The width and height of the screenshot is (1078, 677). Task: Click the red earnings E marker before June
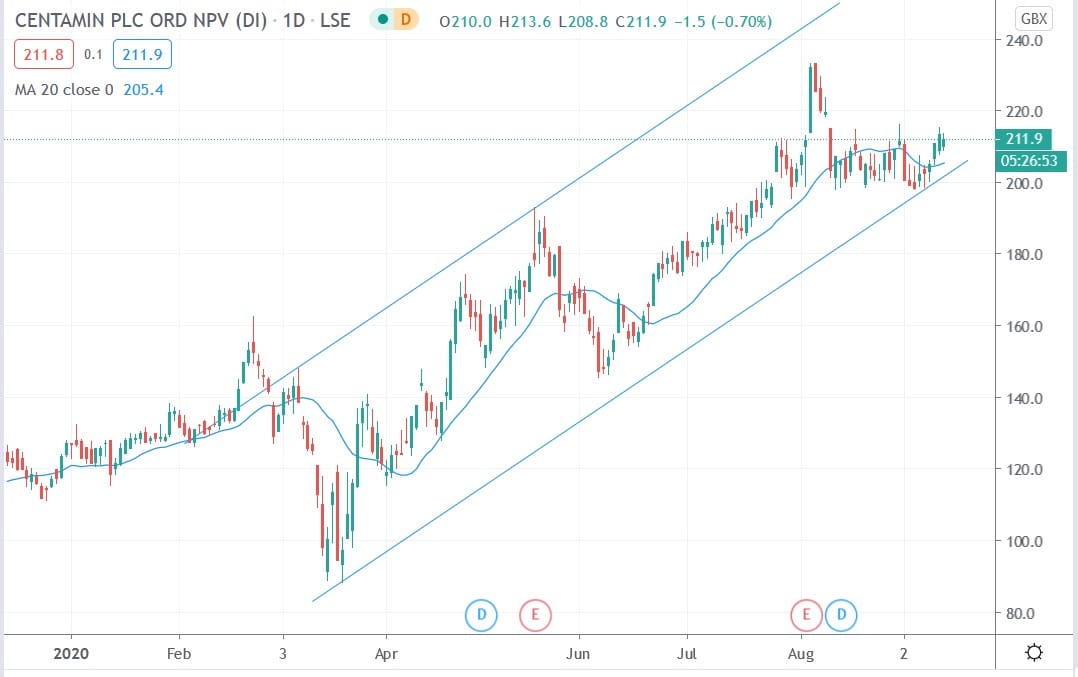tap(535, 614)
